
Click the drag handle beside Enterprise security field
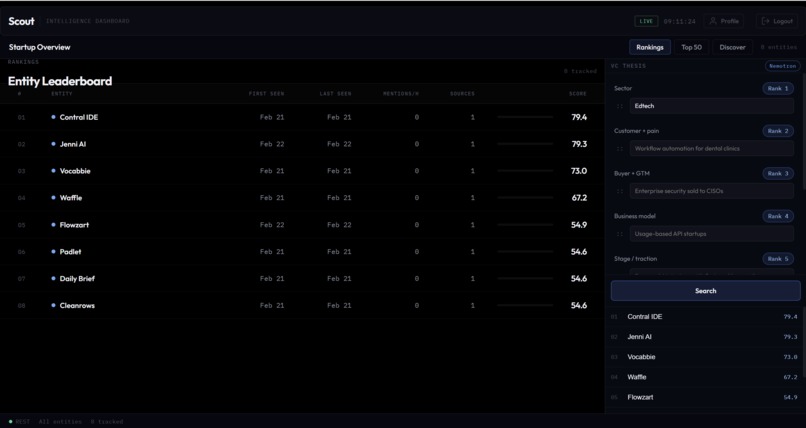[x=620, y=191]
